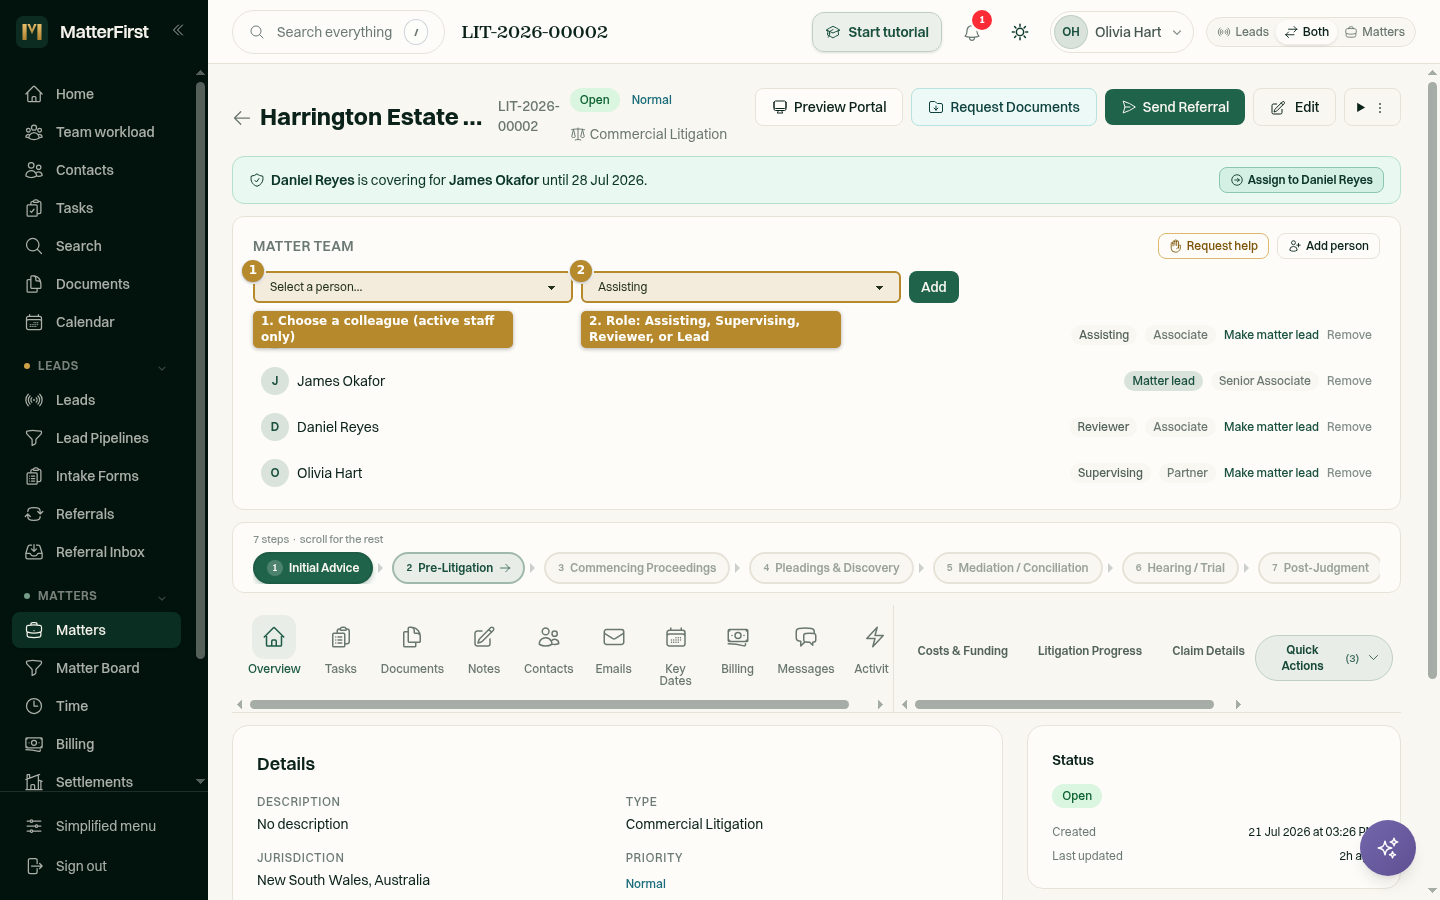
Task: Switch to the Documents matter tab
Action: coord(412,650)
